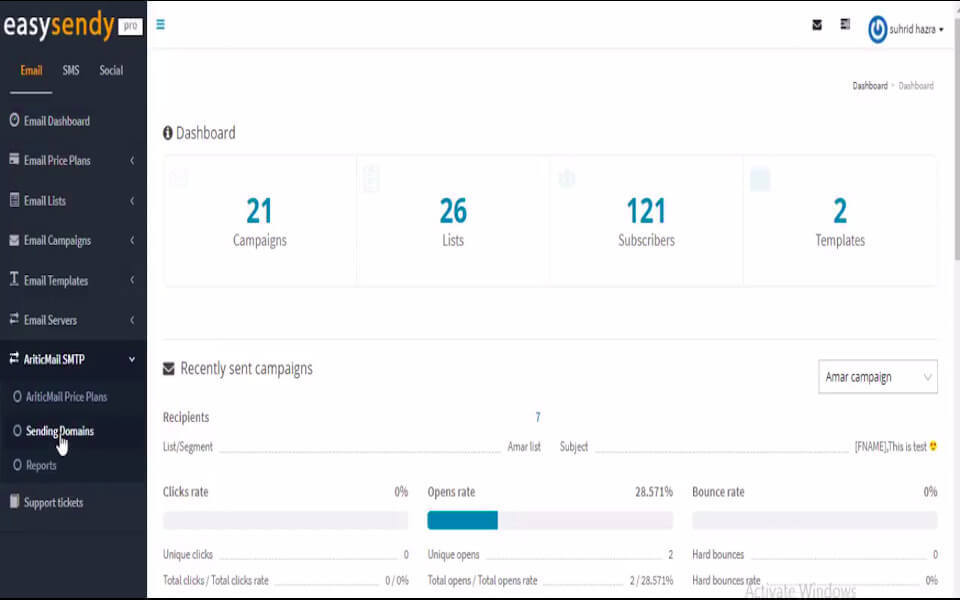Click the 28.571% opens rate value

653,492
